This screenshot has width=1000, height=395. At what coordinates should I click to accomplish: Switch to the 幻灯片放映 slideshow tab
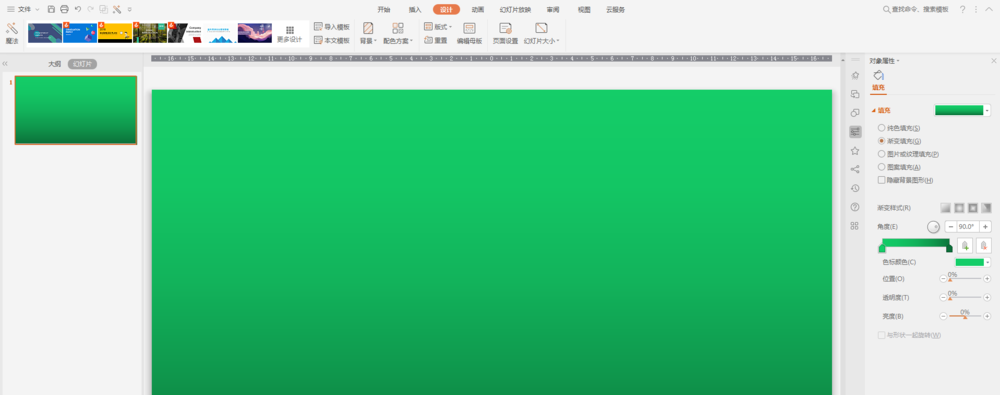[515, 10]
